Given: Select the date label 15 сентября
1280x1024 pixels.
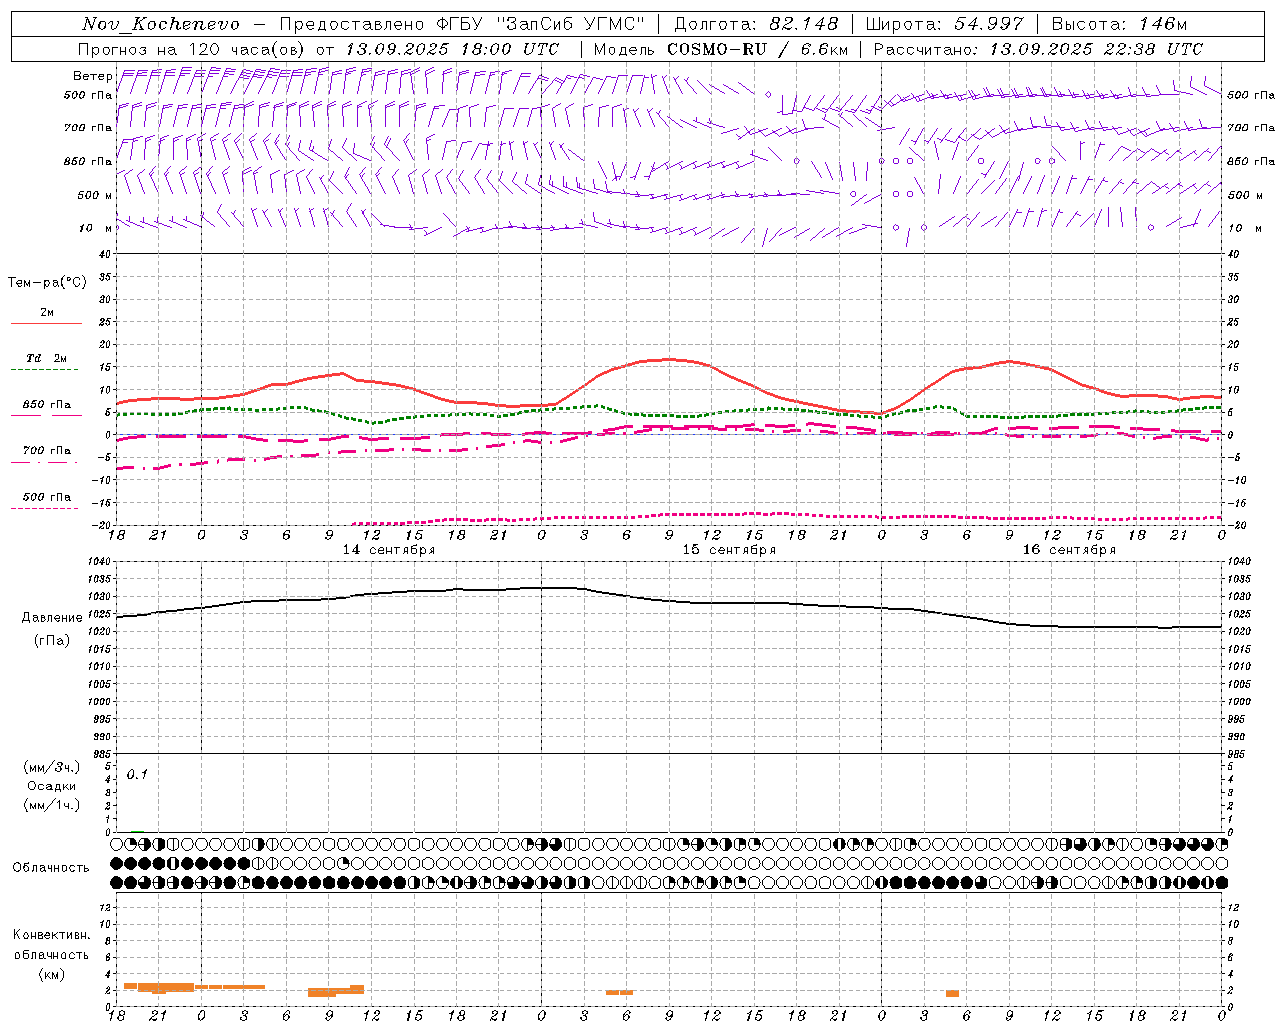Looking at the screenshot, I should coord(729,550).
